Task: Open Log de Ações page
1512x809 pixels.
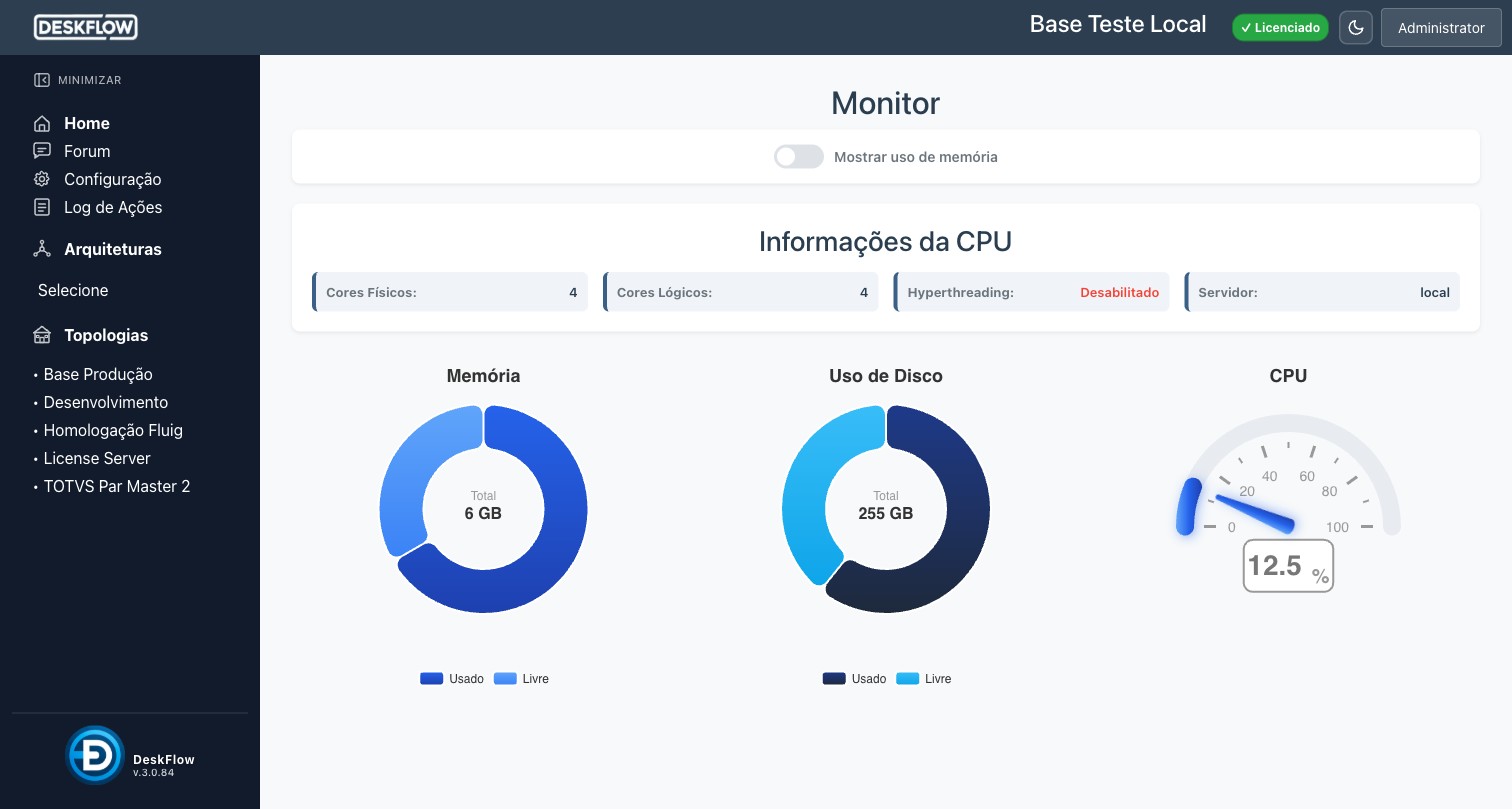Action: click(113, 207)
